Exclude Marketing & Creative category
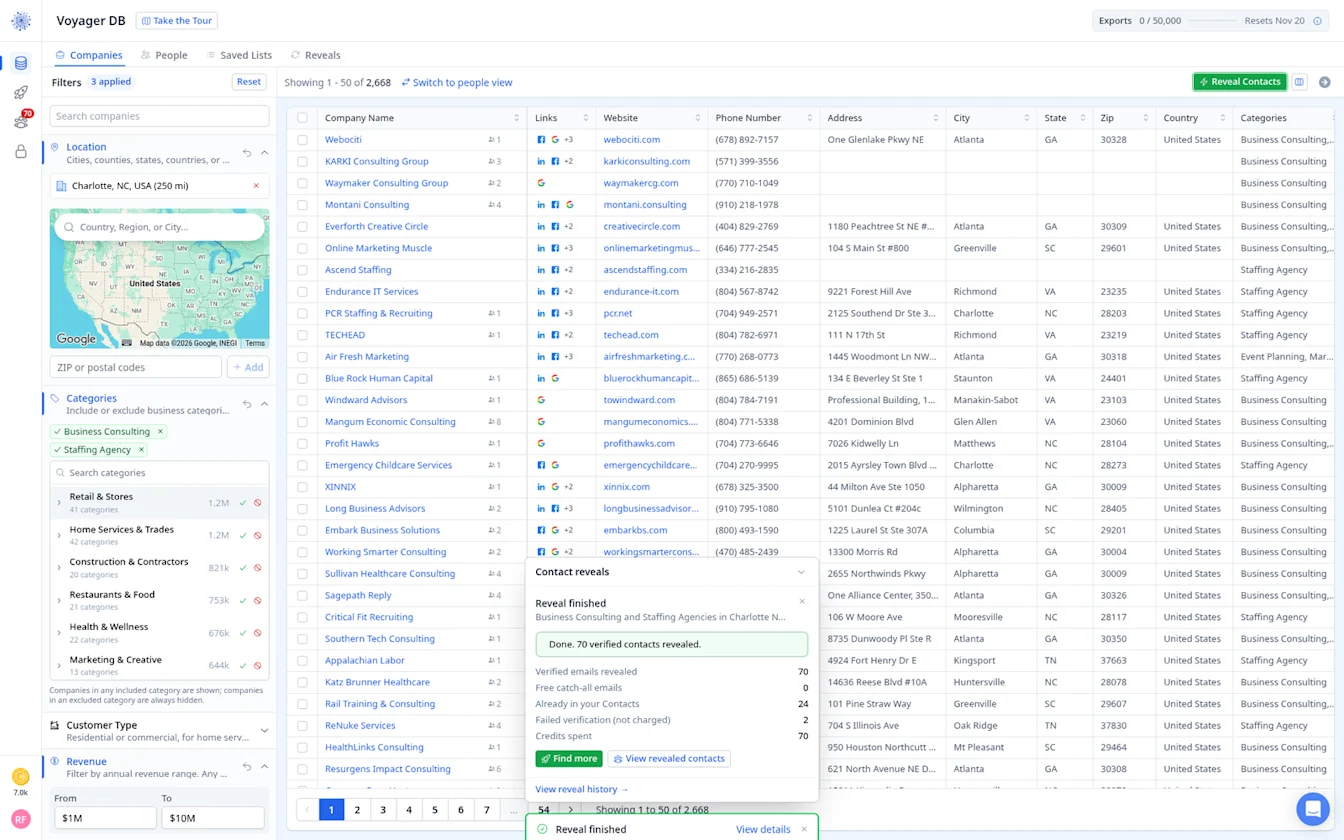Viewport: 1344px width, 840px height. pos(258,665)
